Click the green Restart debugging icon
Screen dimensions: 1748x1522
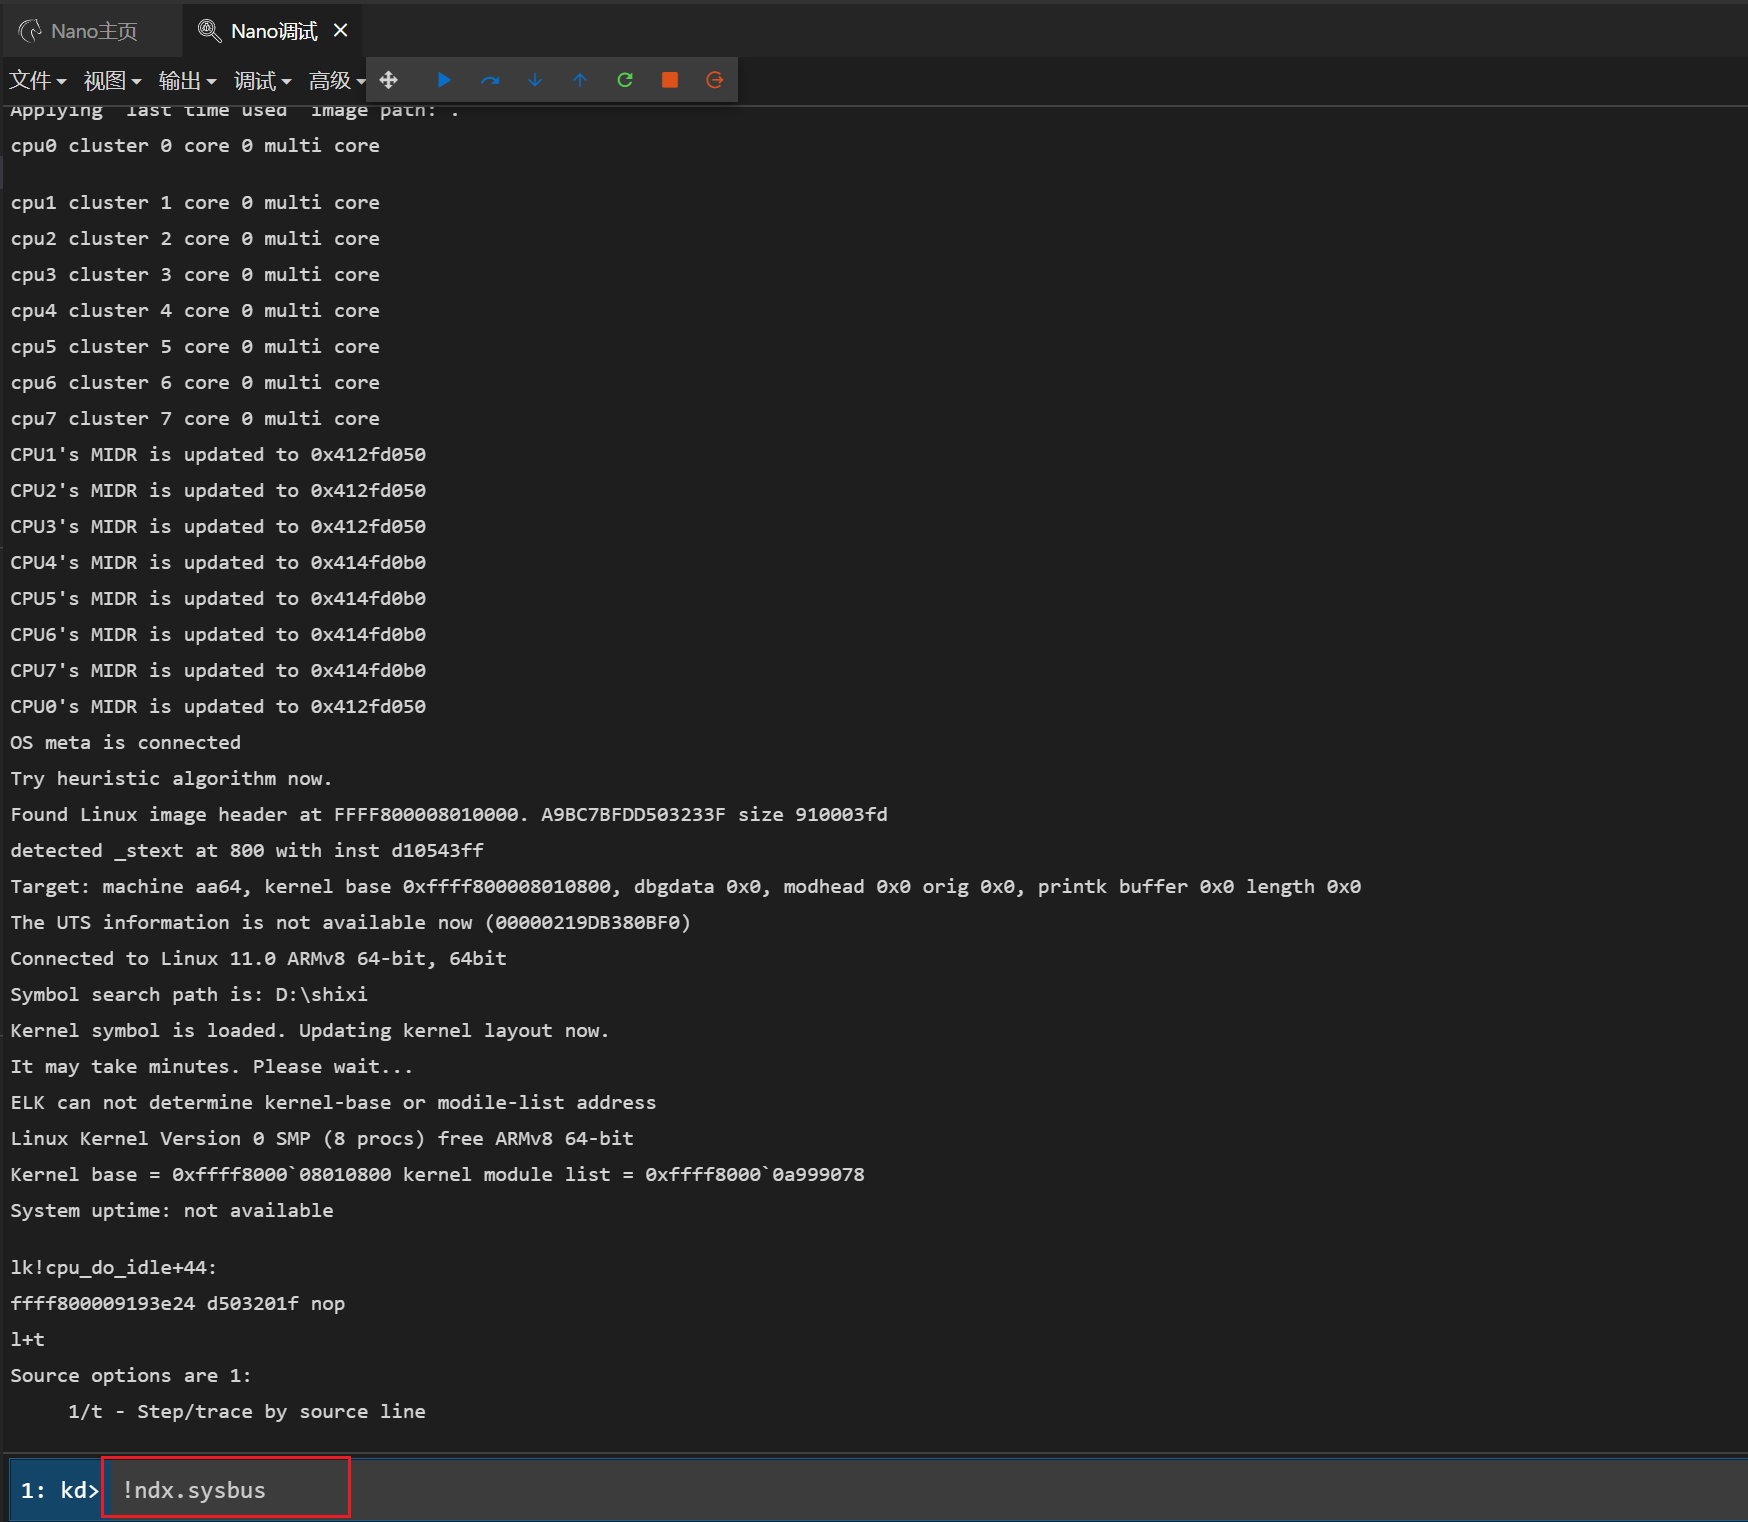(625, 80)
